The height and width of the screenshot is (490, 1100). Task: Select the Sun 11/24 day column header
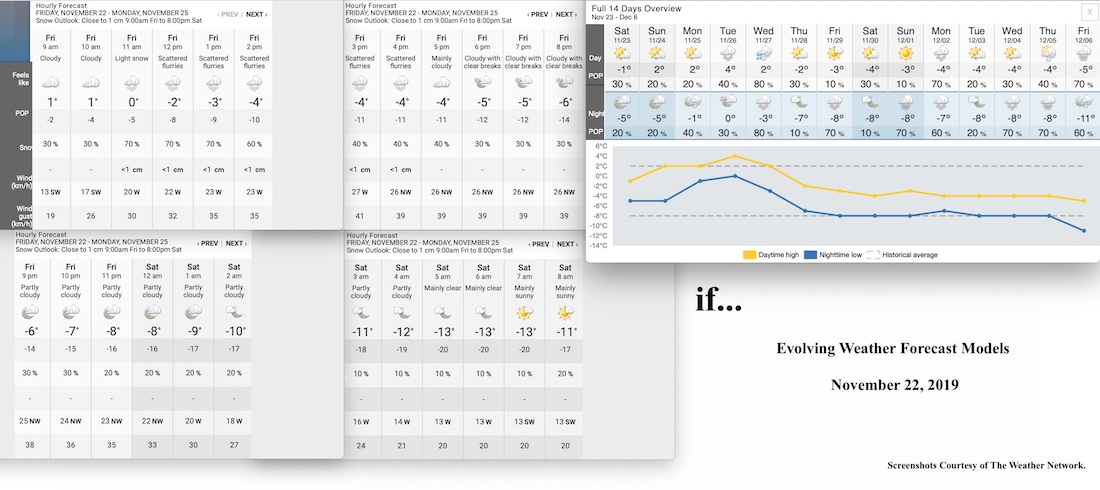tap(657, 35)
